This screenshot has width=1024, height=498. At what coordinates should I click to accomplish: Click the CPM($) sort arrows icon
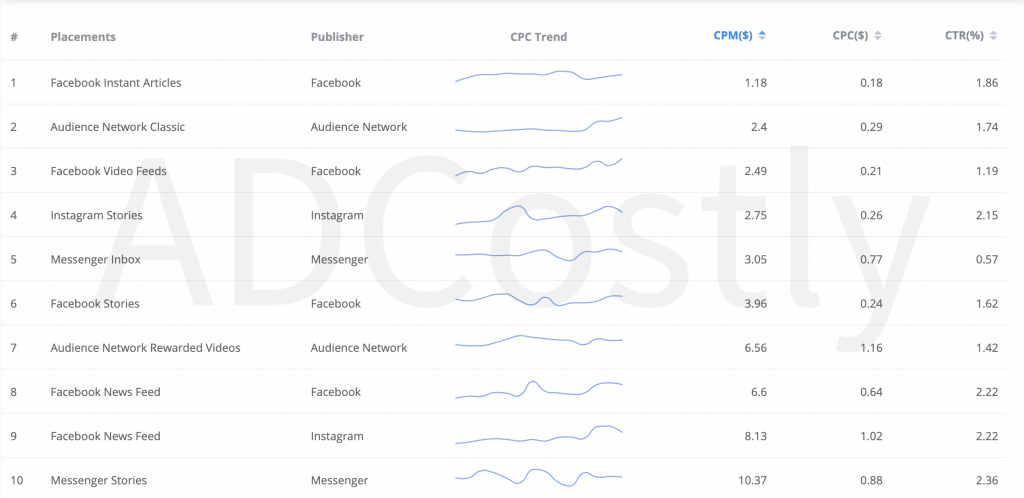pyautogui.click(x=762, y=37)
